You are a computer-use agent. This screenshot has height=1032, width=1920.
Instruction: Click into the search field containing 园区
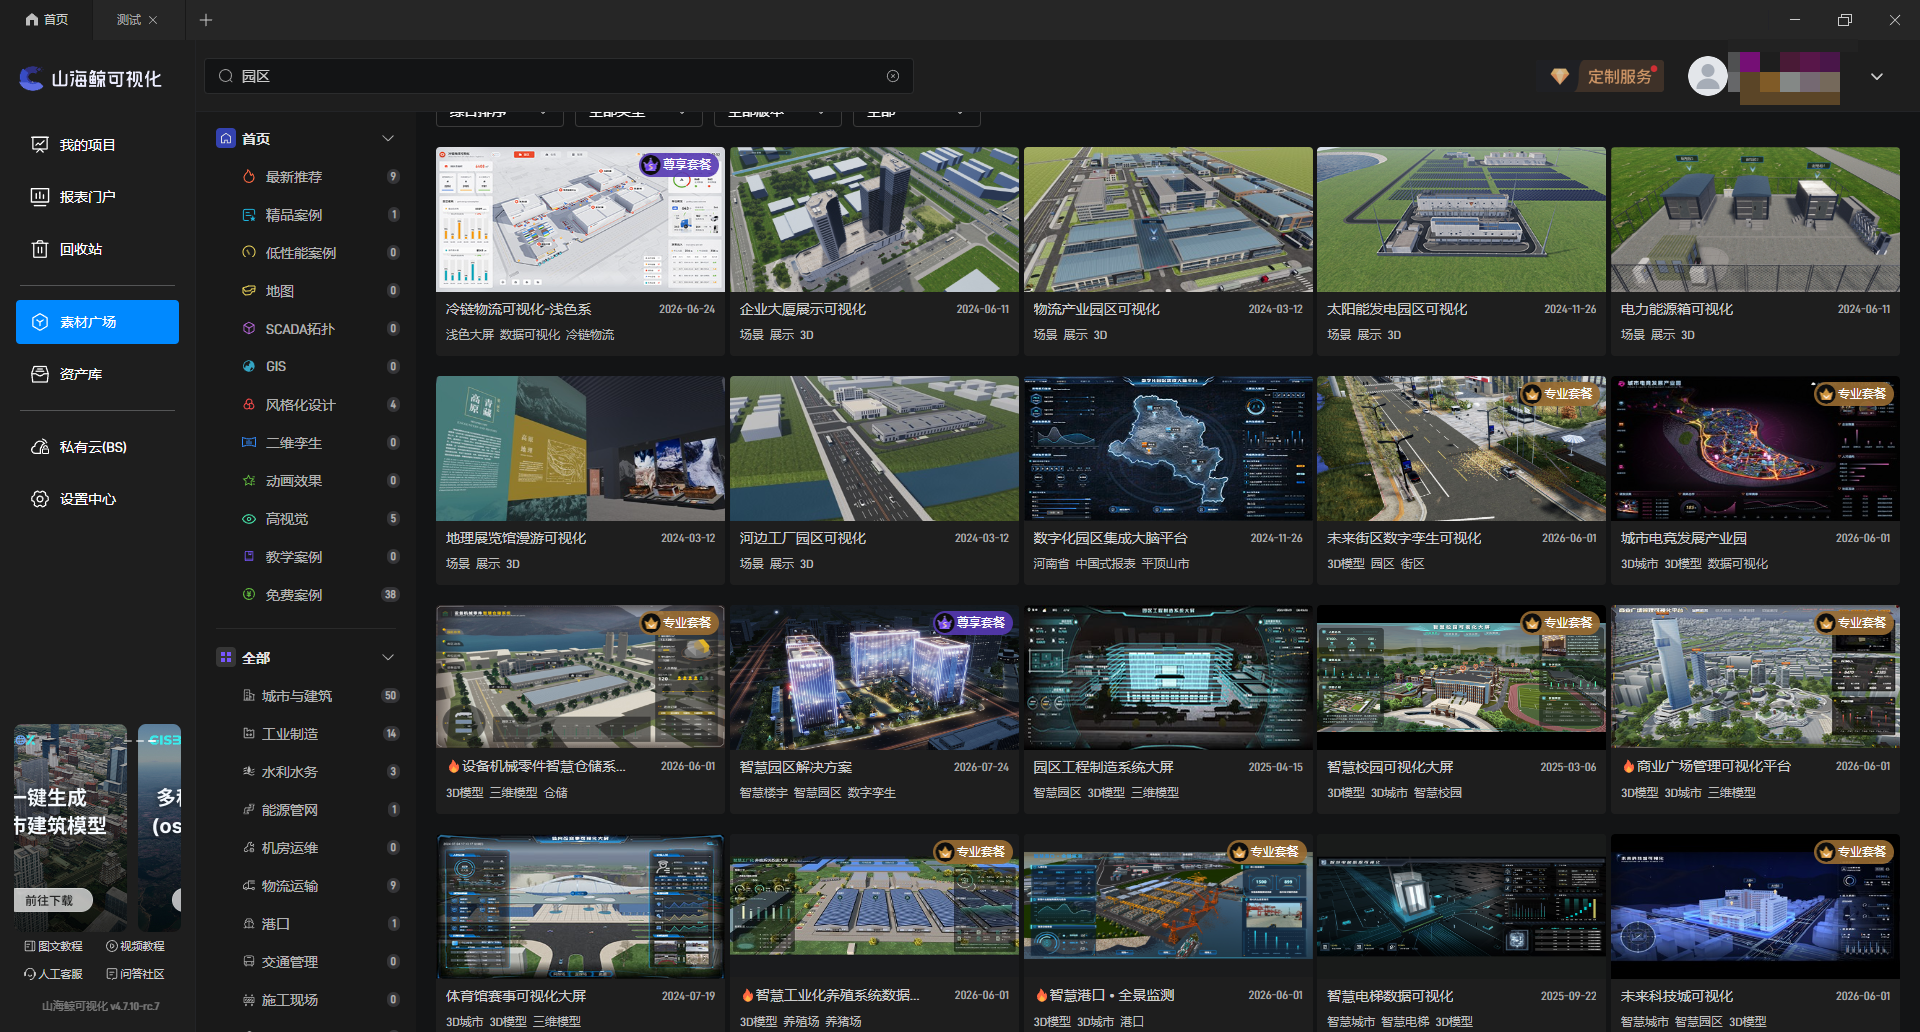tap(558, 76)
